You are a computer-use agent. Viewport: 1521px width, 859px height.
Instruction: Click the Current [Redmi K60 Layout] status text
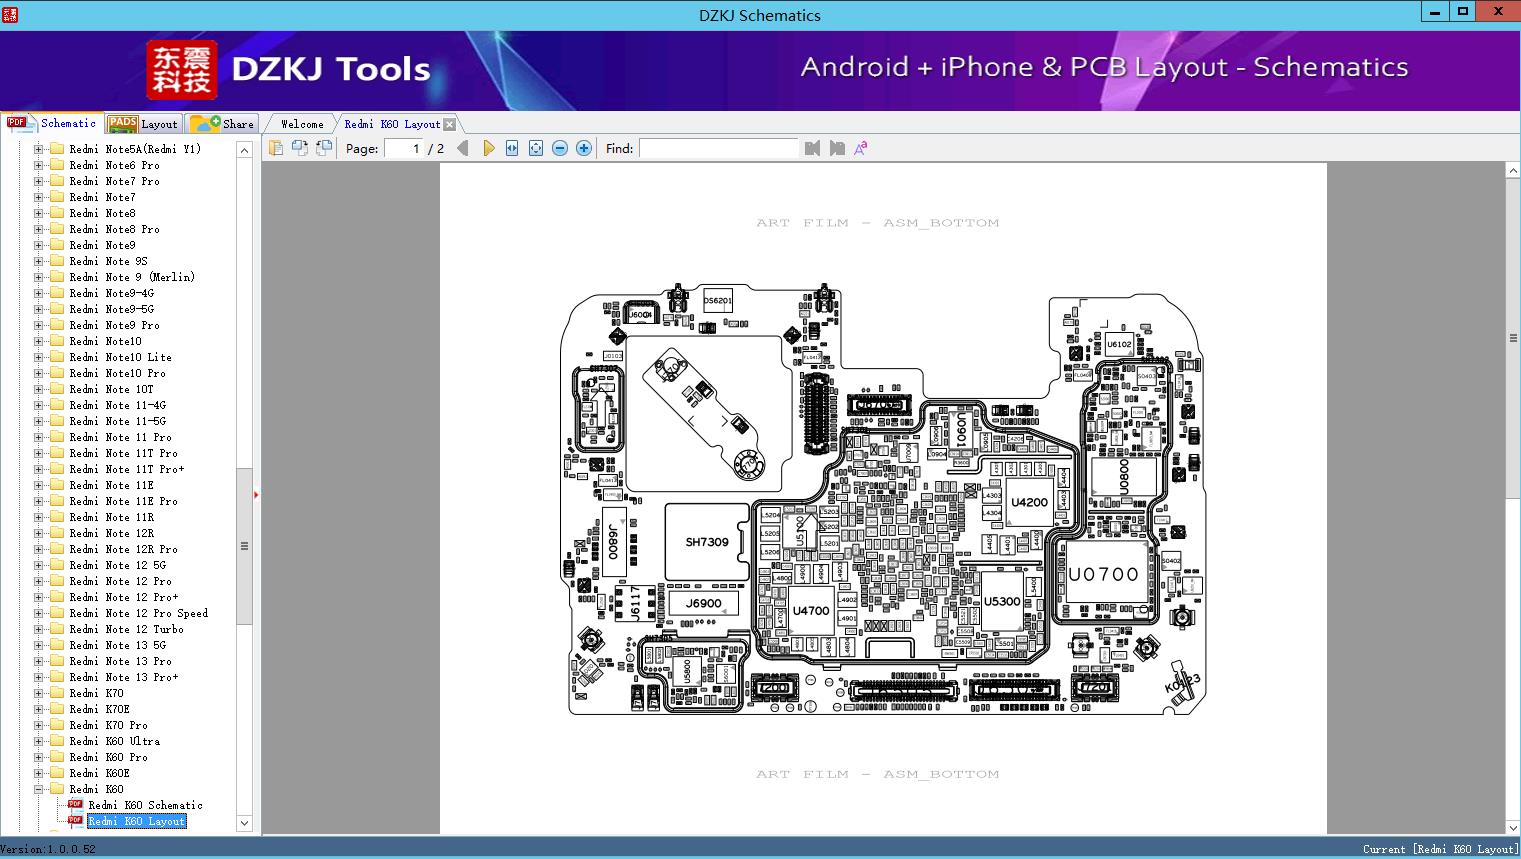1439,849
